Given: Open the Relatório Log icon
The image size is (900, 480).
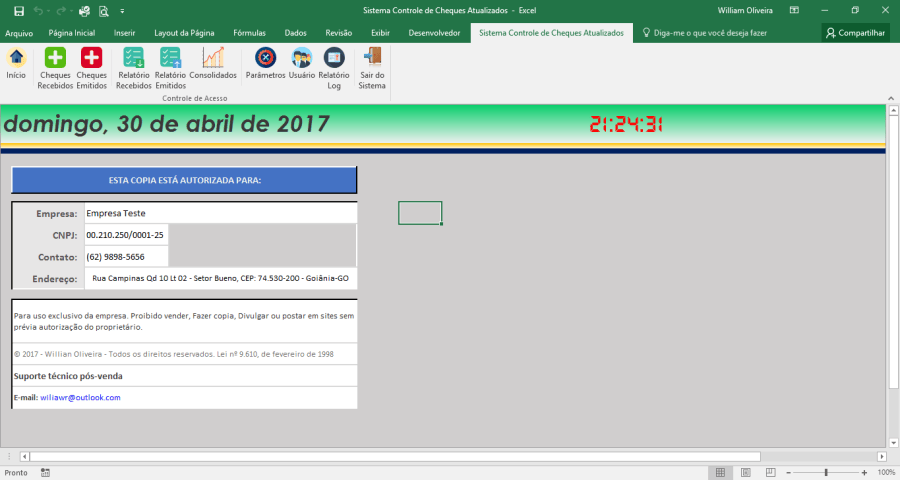Looking at the screenshot, I should (x=334, y=57).
